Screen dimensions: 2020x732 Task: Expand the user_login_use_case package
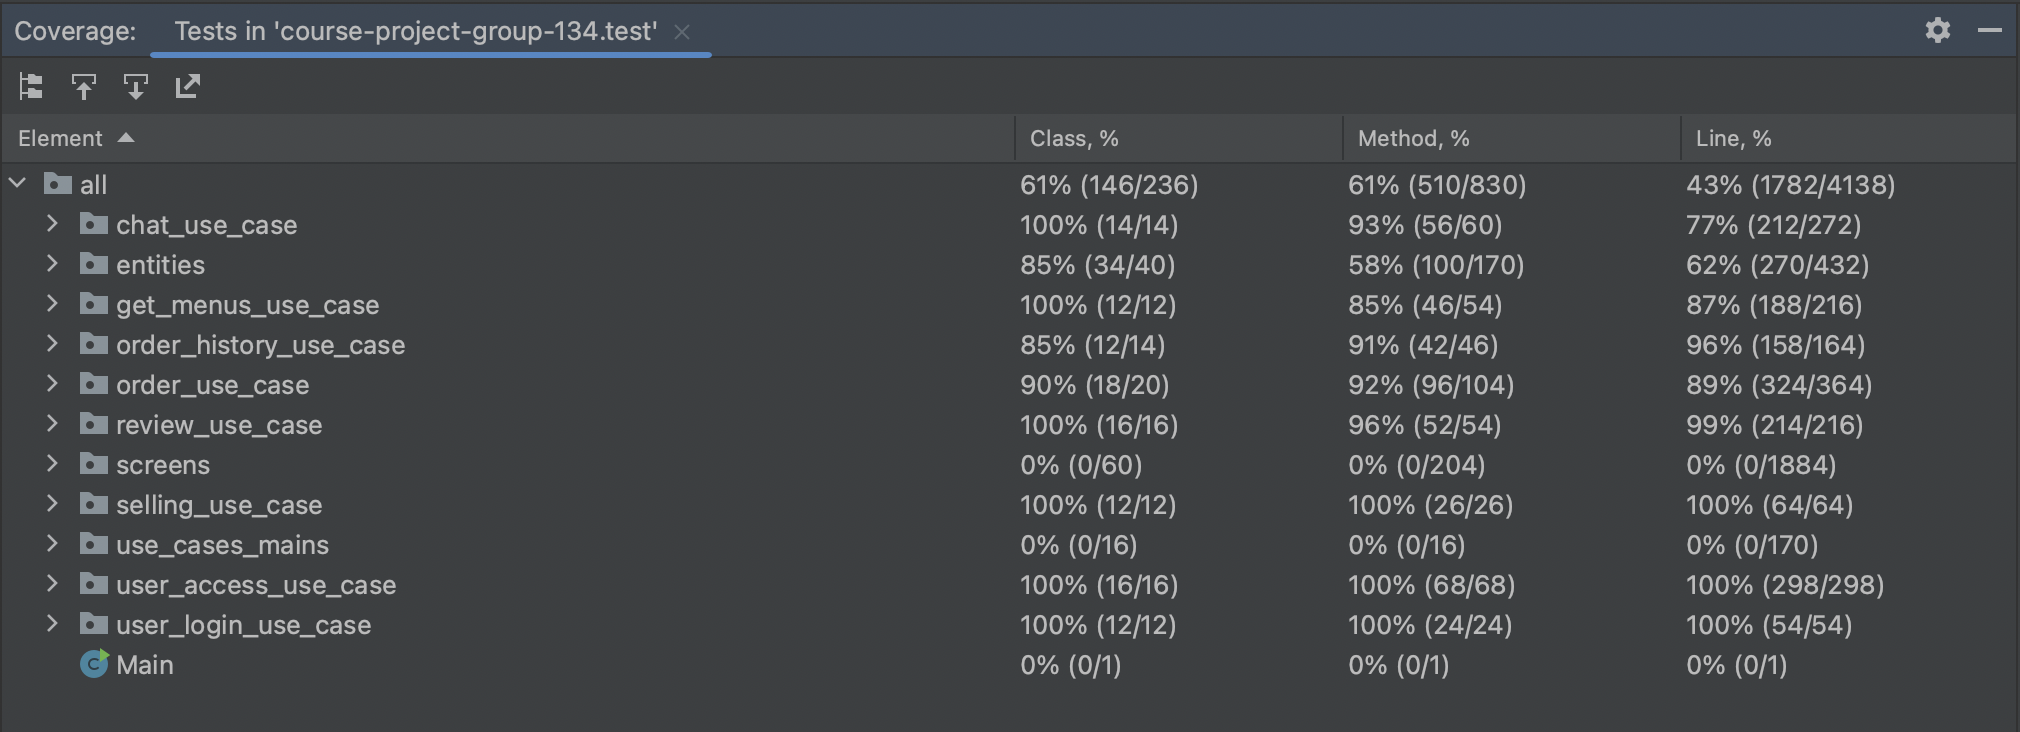(52, 624)
